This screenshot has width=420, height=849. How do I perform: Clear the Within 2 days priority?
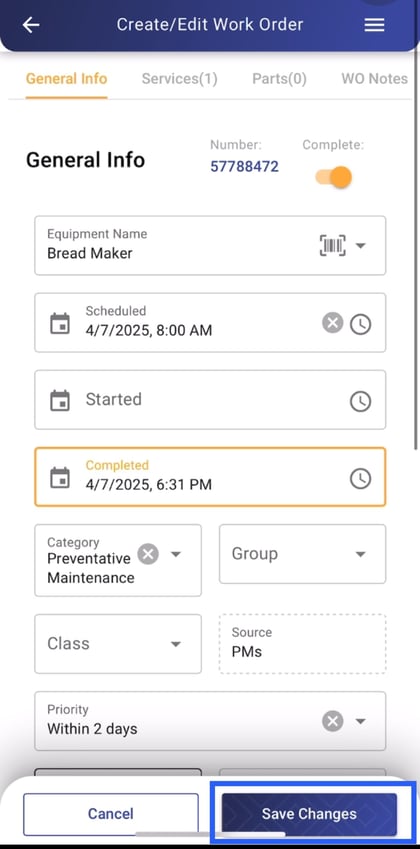333,721
